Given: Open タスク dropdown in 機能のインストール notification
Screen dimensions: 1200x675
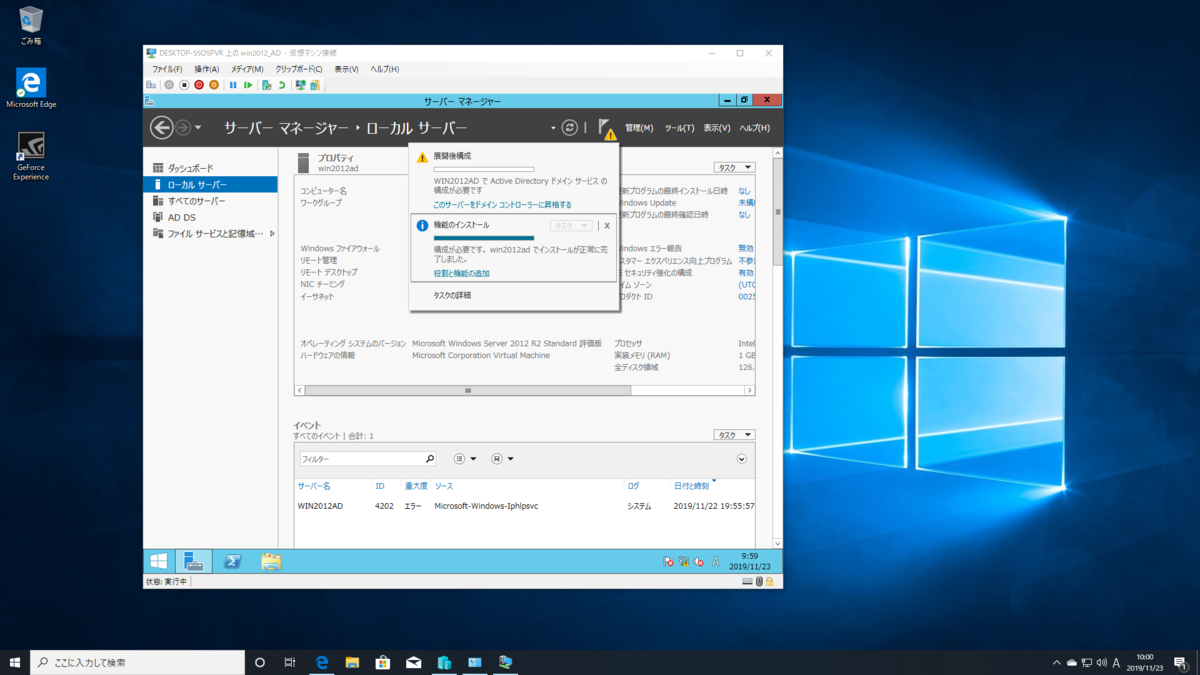Looking at the screenshot, I should (x=571, y=226).
